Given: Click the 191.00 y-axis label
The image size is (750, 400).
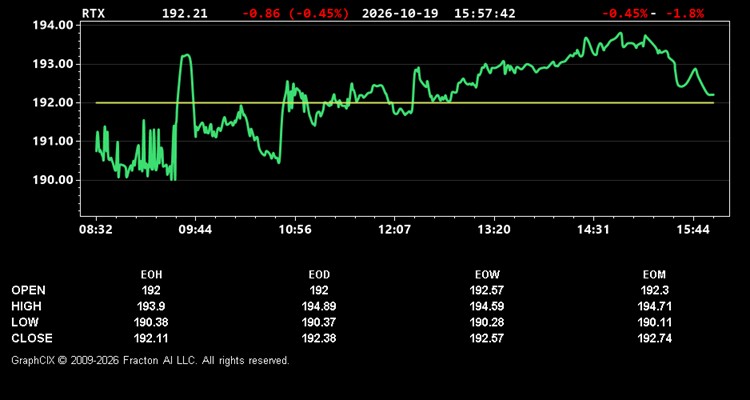Looking at the screenshot, I should pyautogui.click(x=53, y=142).
